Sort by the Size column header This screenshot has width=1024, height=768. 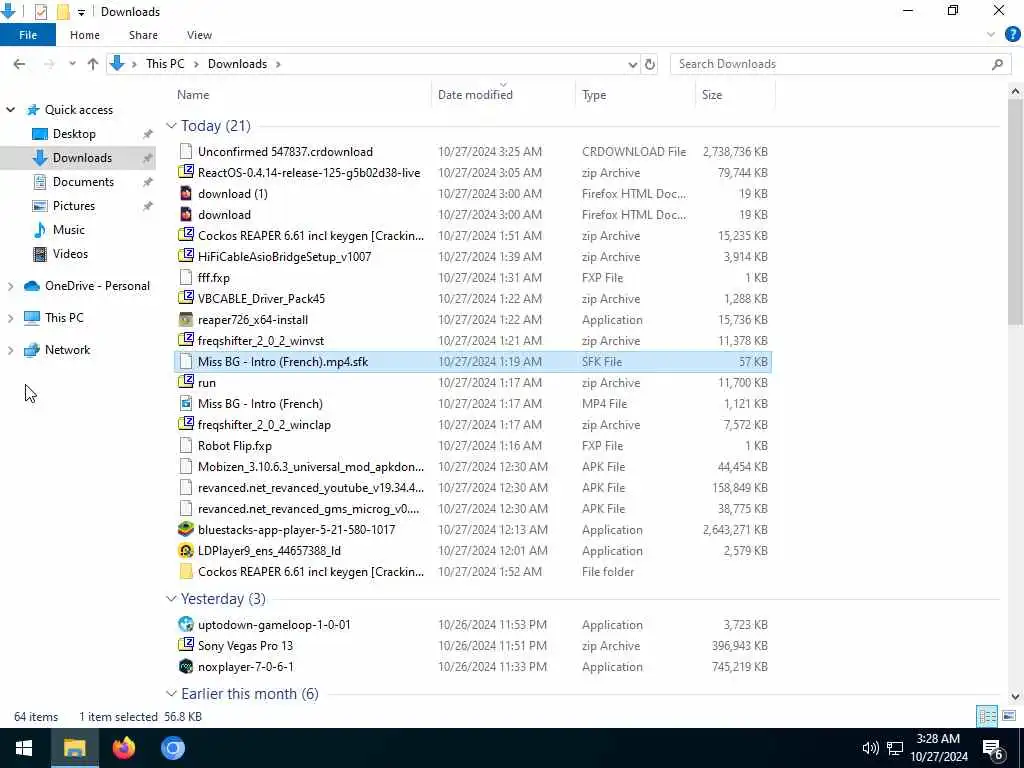coord(735,95)
